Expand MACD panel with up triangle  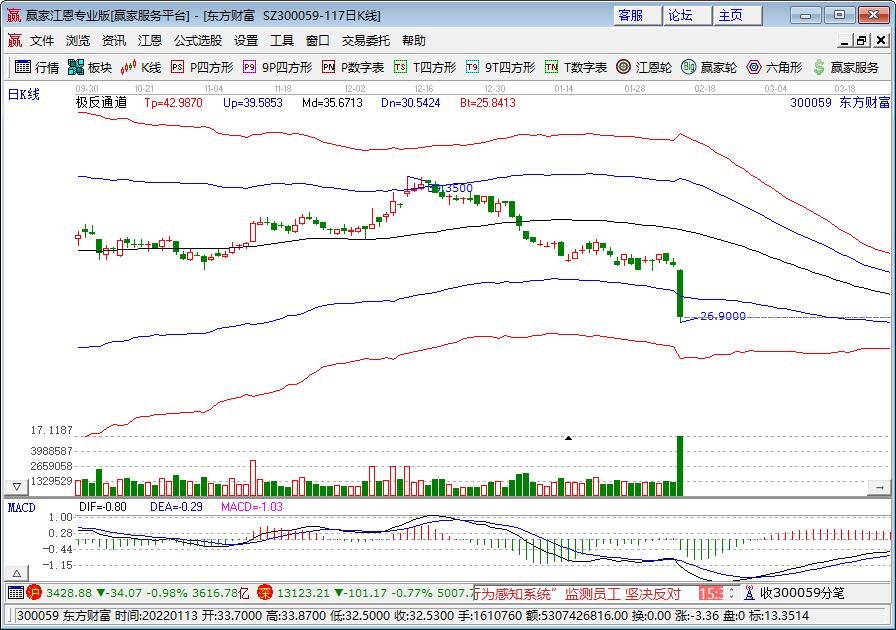[x=17, y=573]
